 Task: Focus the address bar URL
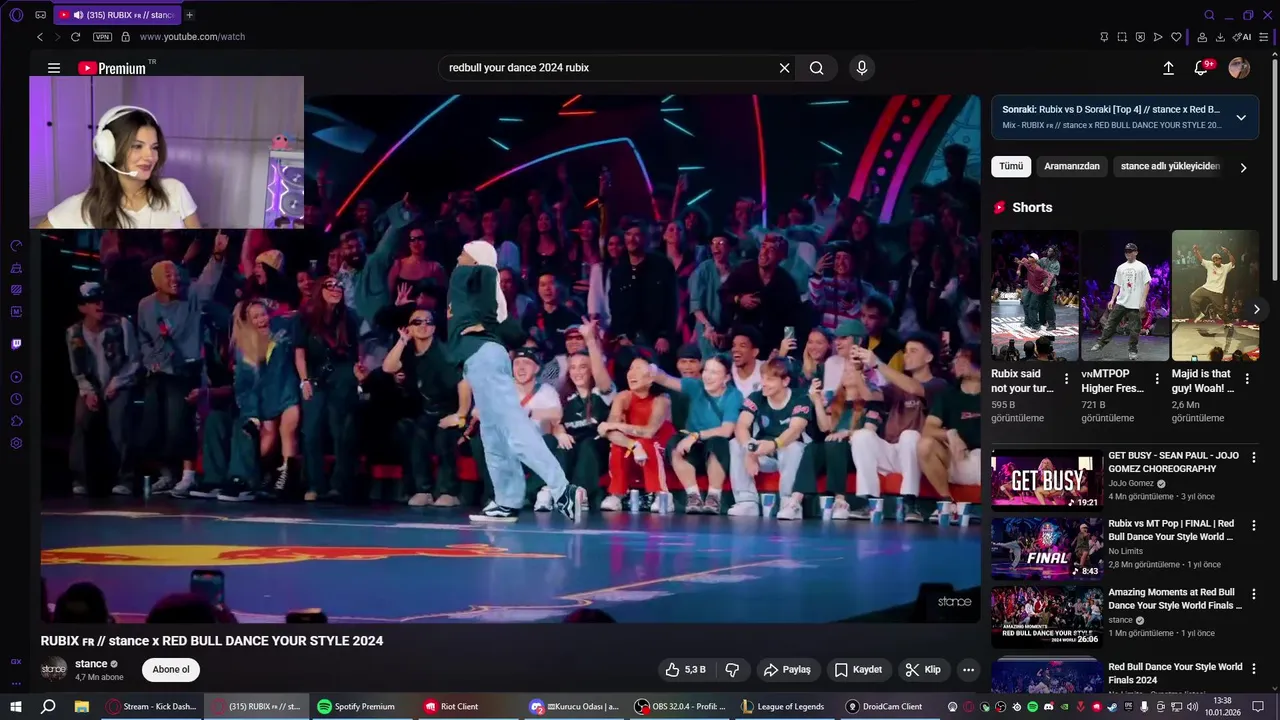tap(192, 37)
